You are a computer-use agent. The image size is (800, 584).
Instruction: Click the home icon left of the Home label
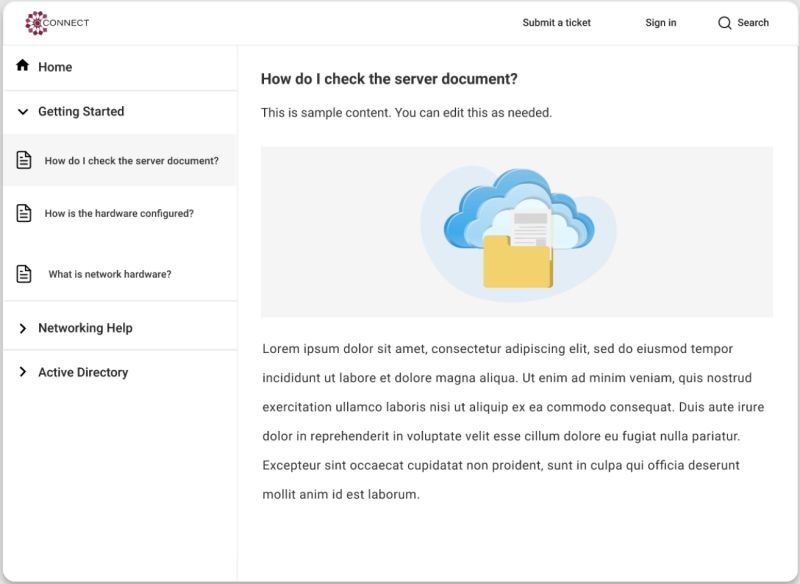[x=20, y=64]
